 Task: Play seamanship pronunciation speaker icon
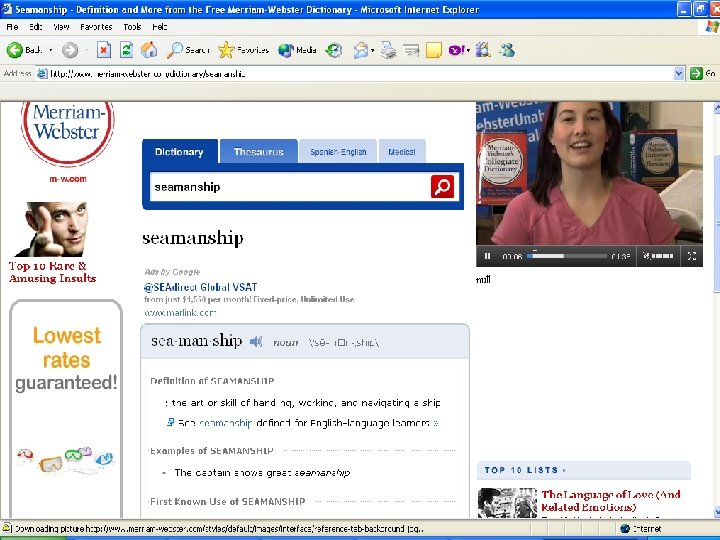click(x=256, y=341)
